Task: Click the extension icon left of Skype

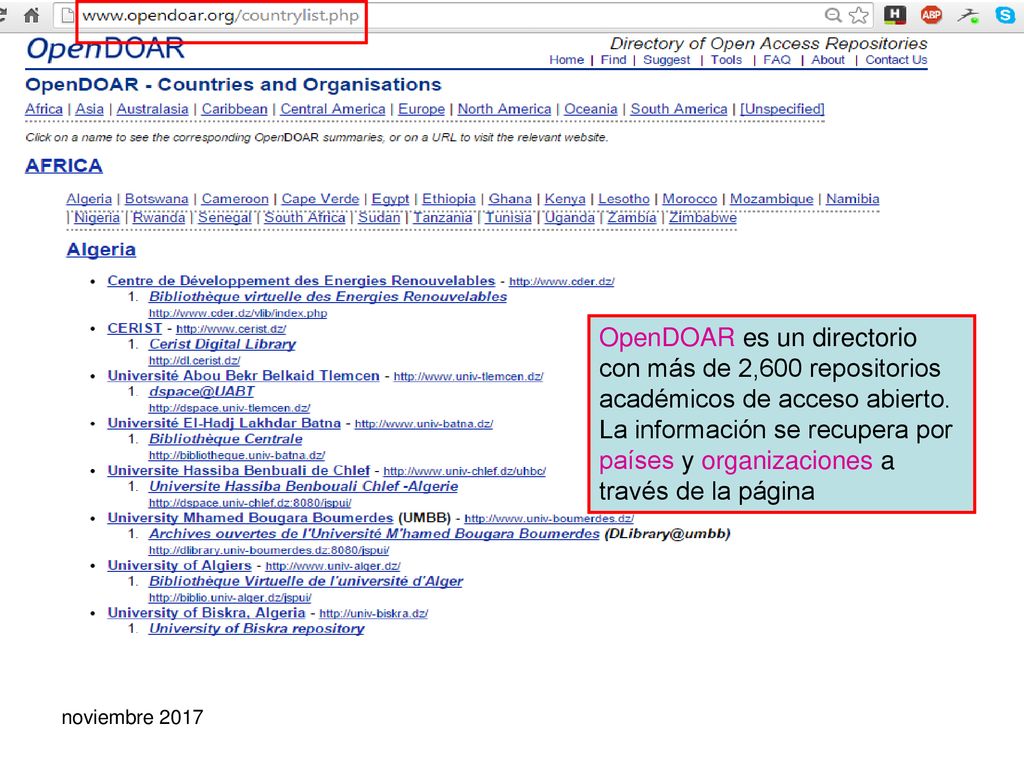Action: click(x=968, y=15)
